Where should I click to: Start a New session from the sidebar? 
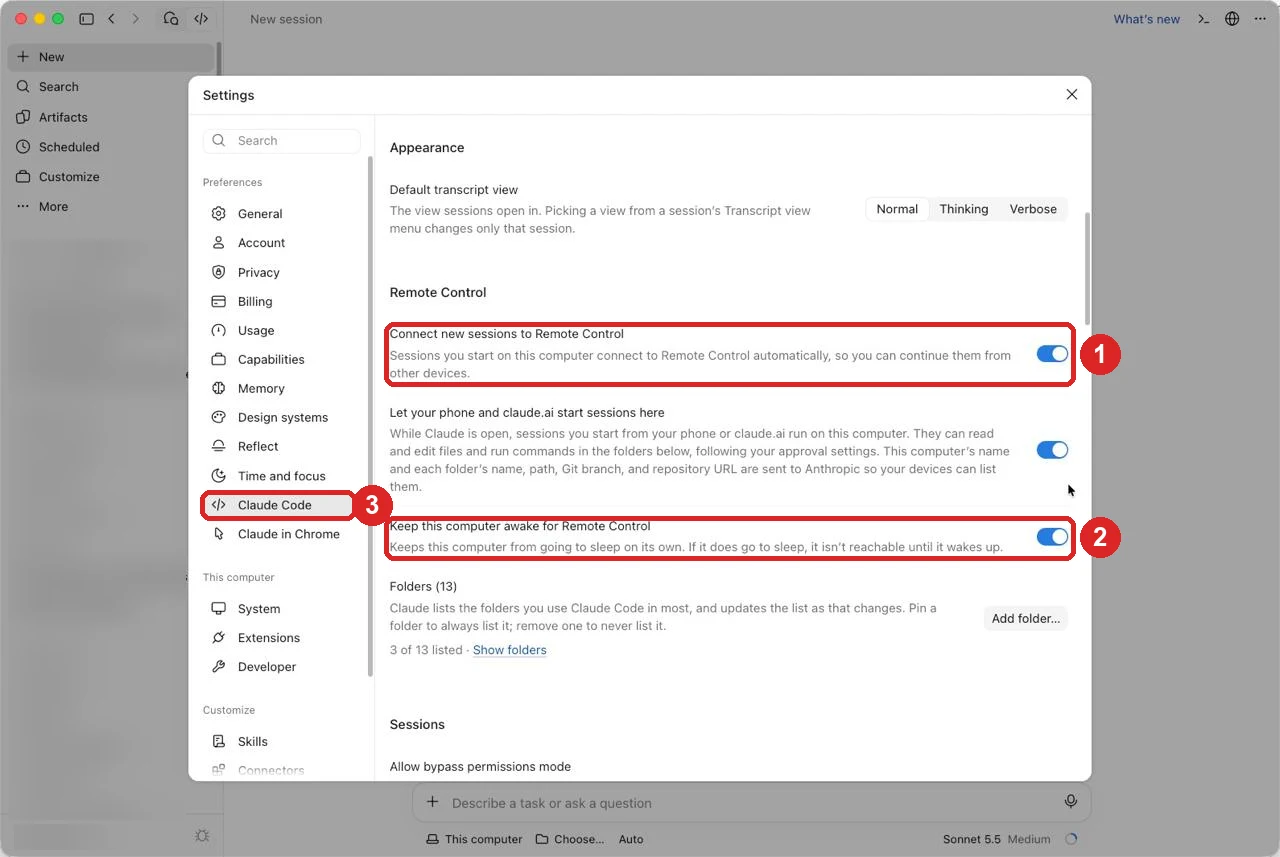pyautogui.click(x=110, y=57)
